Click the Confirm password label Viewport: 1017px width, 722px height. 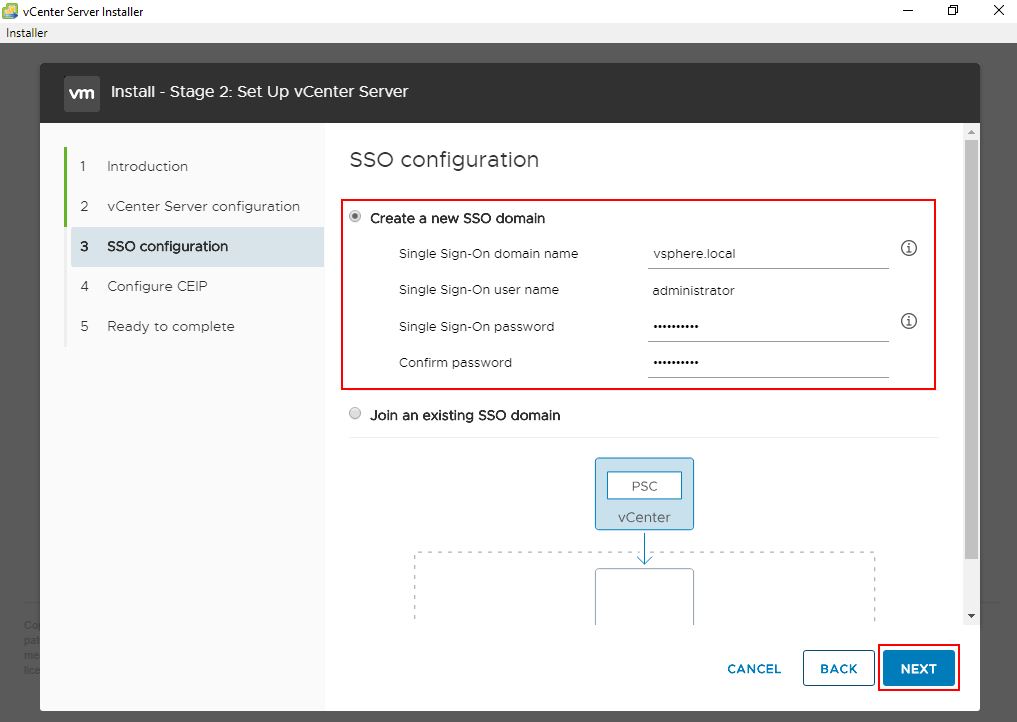(x=455, y=363)
